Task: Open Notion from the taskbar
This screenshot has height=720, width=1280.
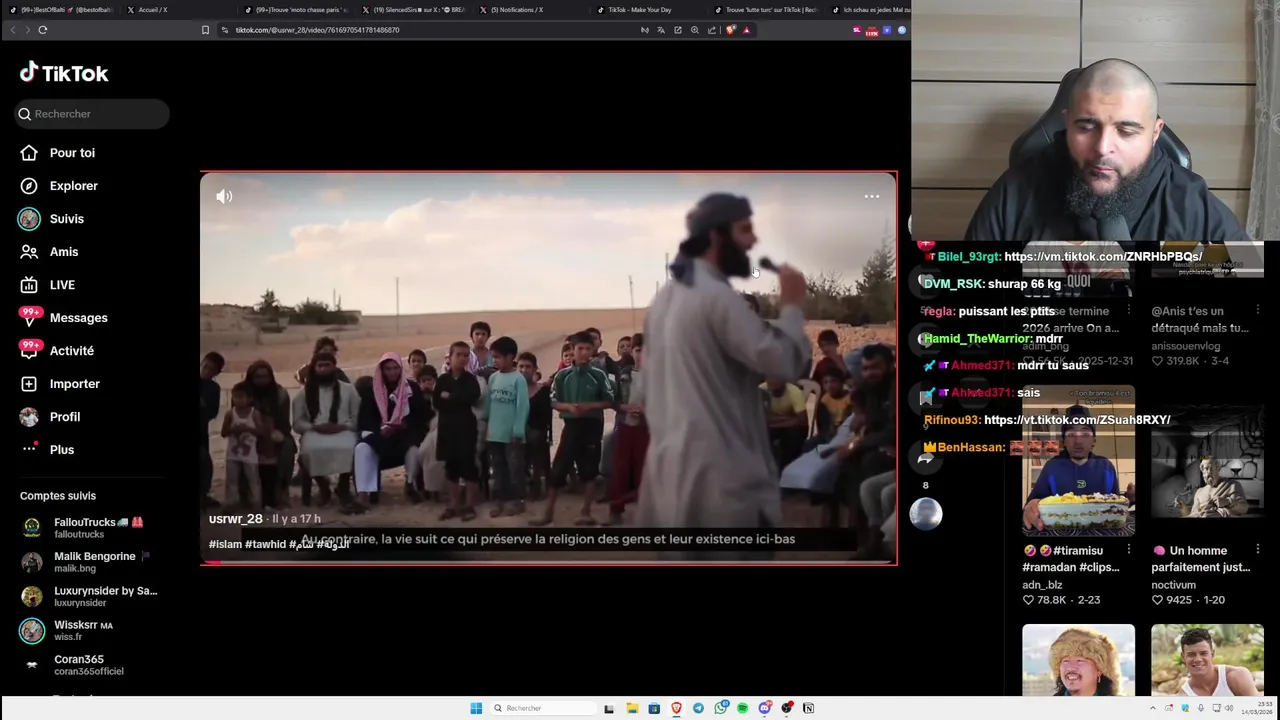Action: point(808,708)
